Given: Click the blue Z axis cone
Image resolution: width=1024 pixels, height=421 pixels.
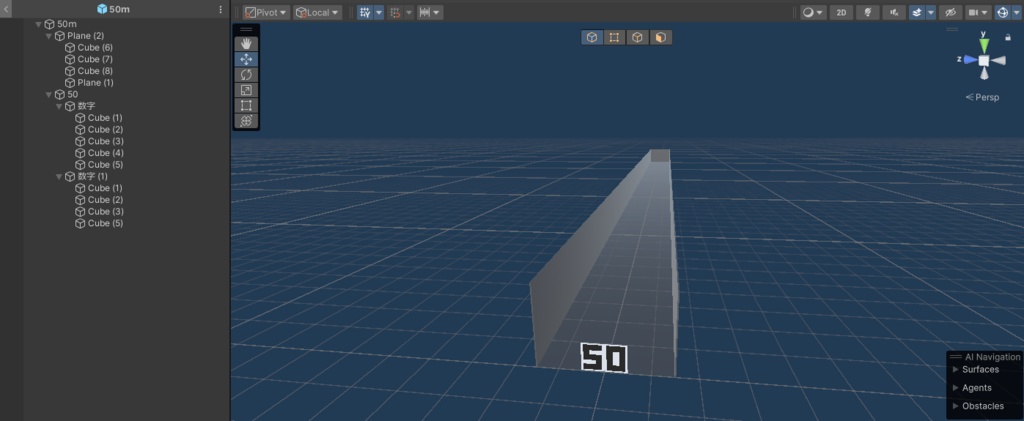Looking at the screenshot, I should (970, 59).
